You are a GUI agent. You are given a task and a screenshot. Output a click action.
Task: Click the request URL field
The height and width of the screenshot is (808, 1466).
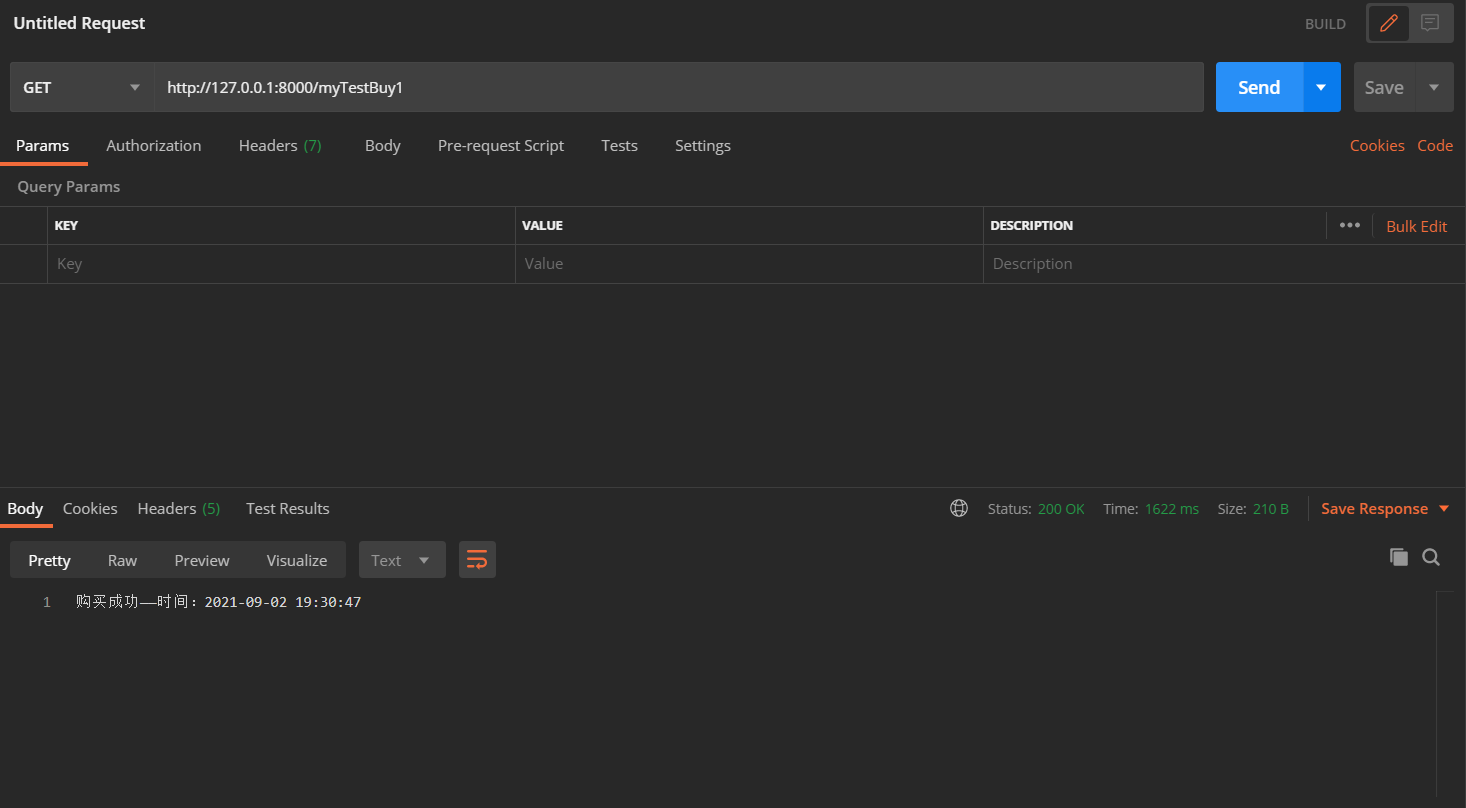click(679, 87)
